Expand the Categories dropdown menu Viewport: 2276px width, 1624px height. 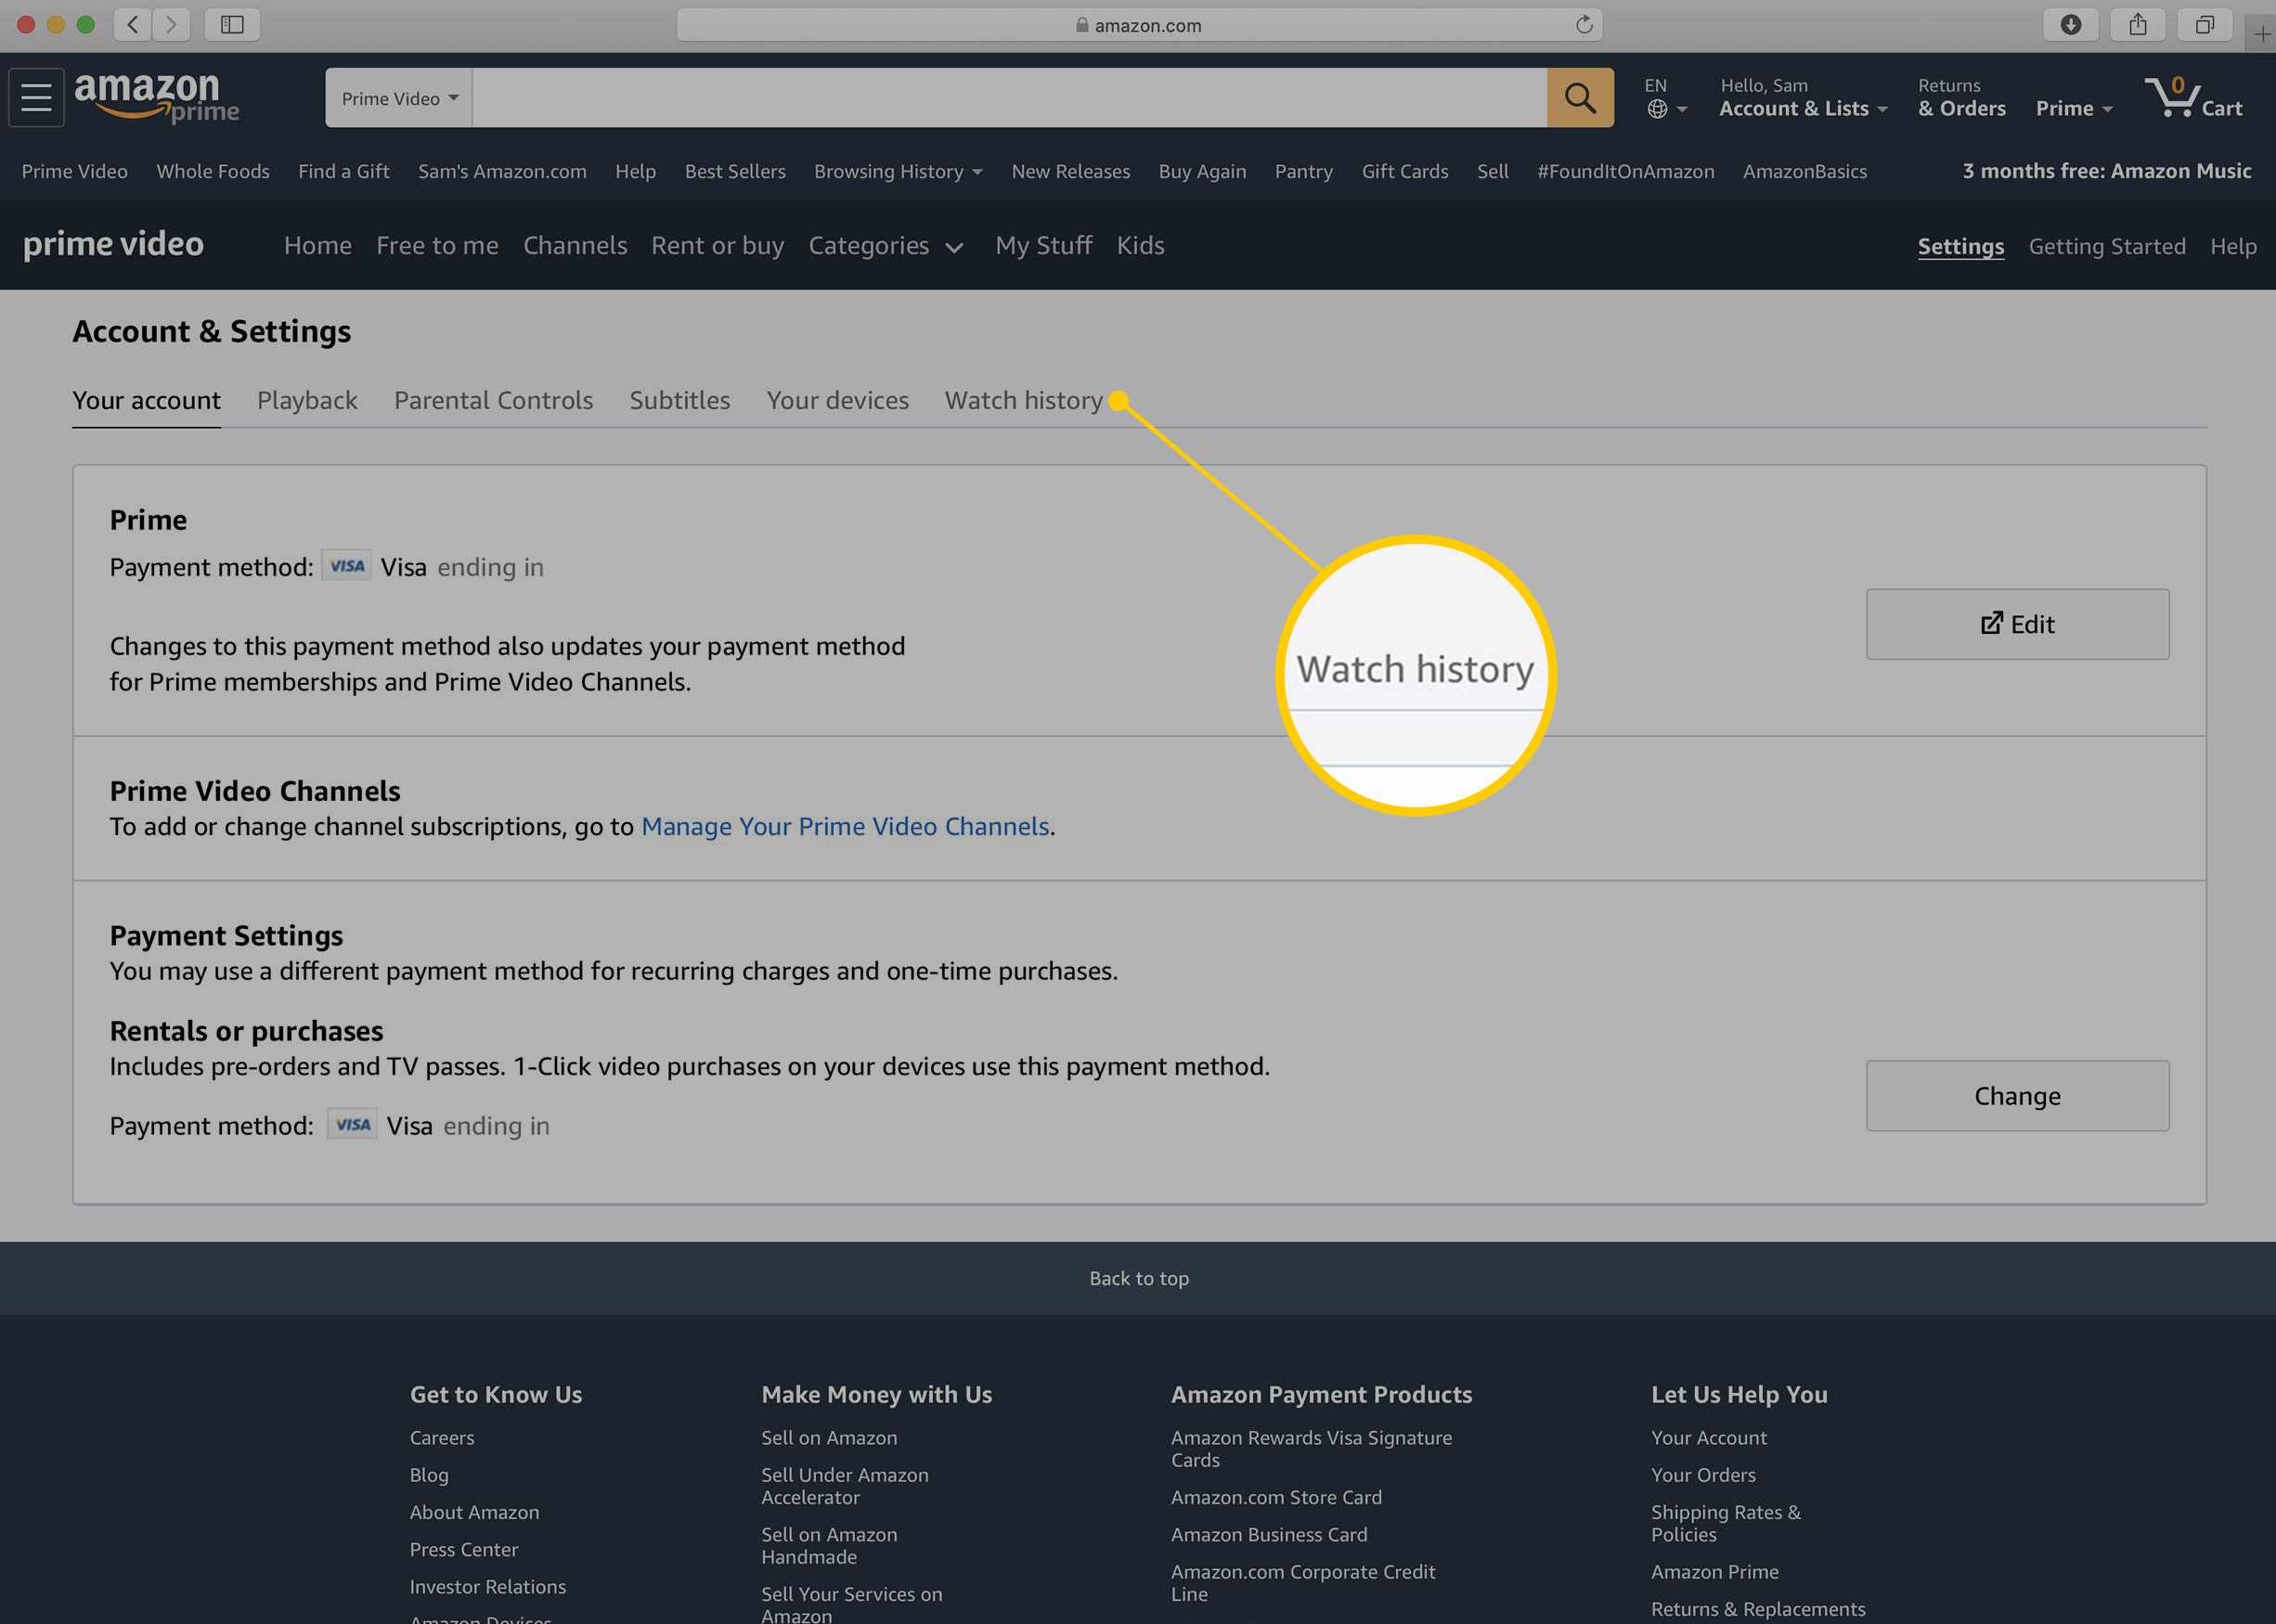886,244
